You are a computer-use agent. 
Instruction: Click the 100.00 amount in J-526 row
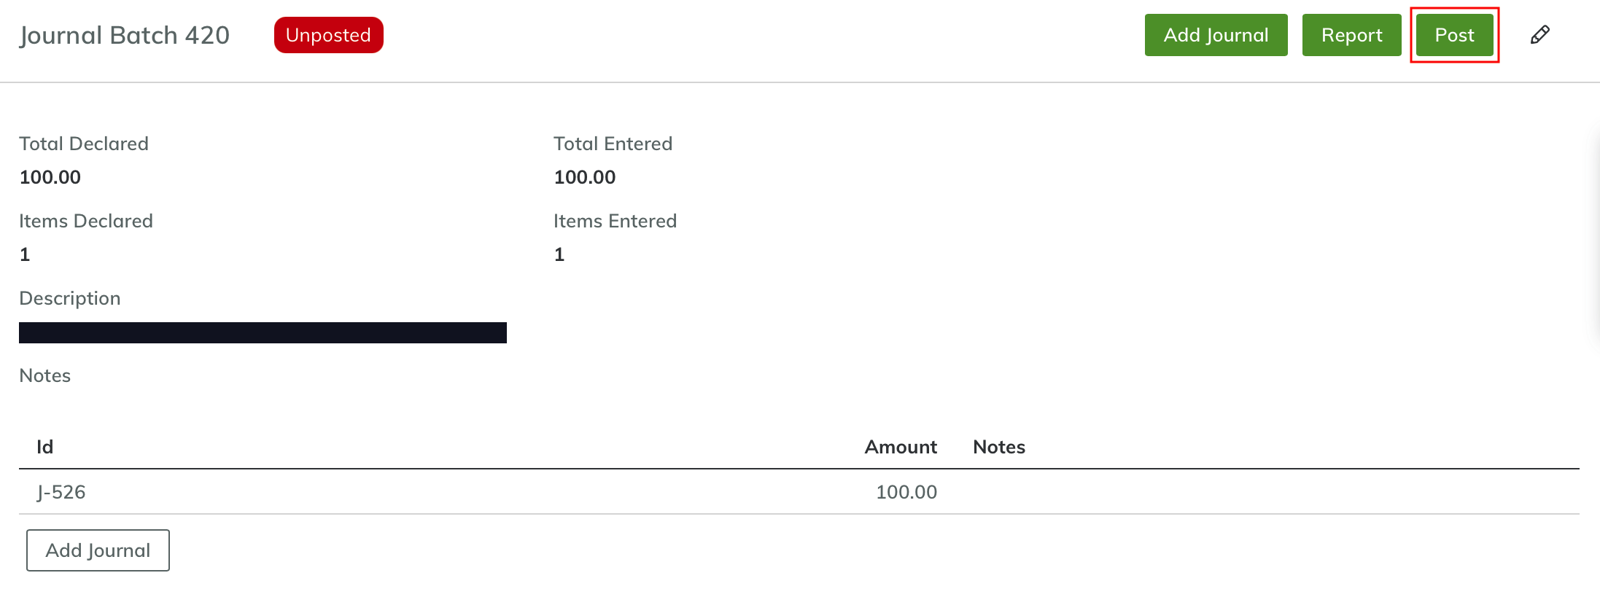coord(906,492)
